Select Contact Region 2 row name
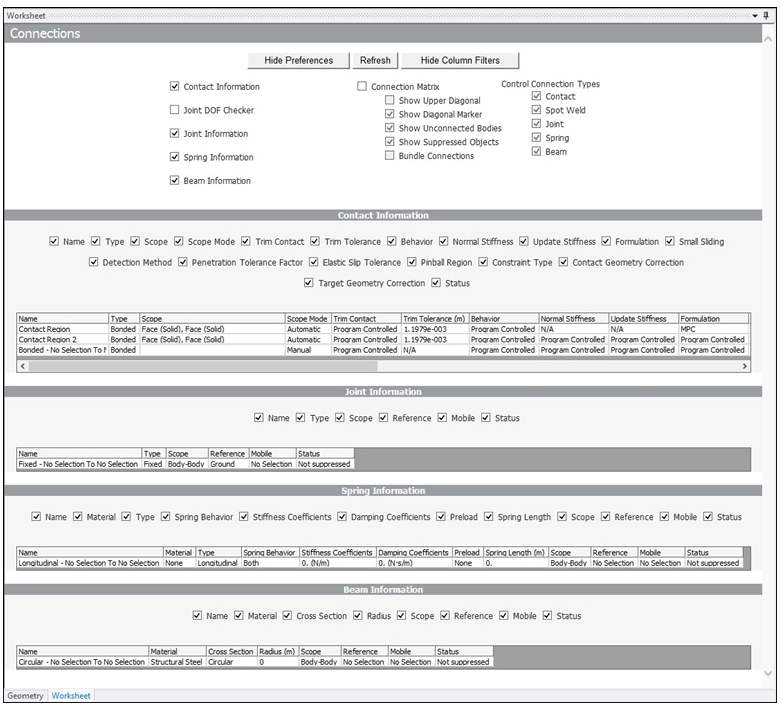The height and width of the screenshot is (709, 782). 62,340
